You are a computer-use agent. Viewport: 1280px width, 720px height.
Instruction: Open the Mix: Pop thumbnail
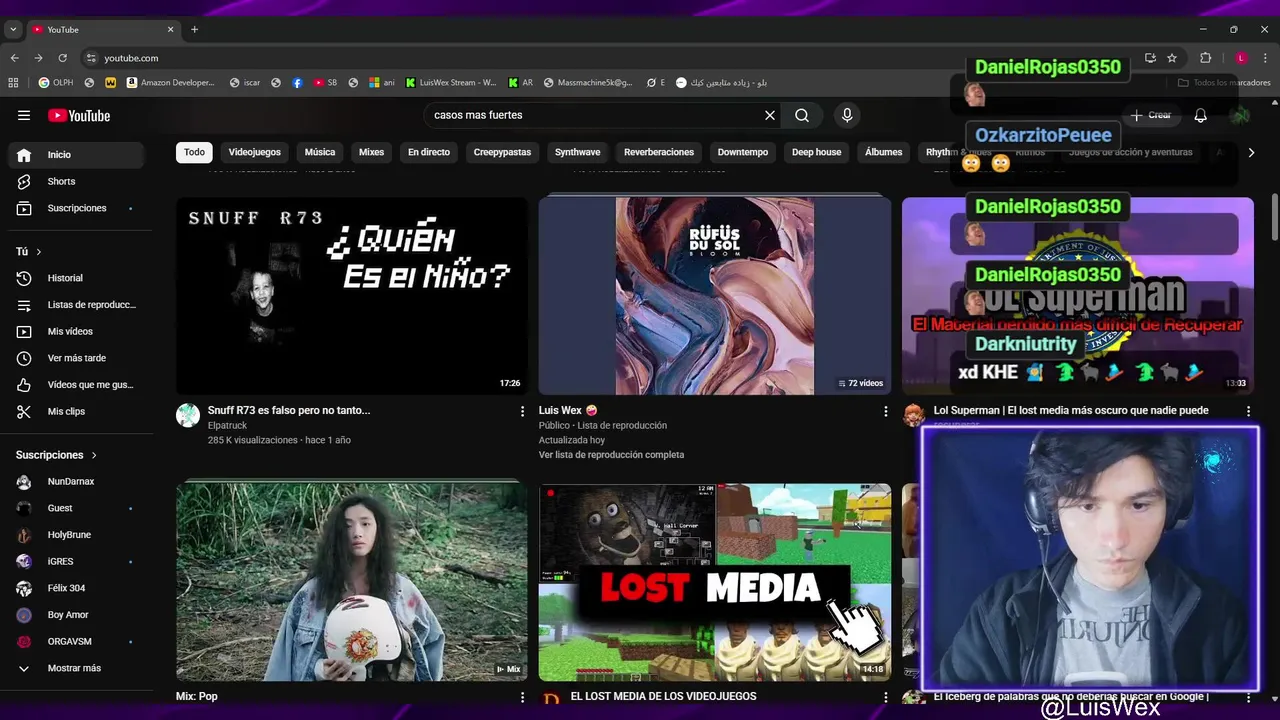point(352,582)
